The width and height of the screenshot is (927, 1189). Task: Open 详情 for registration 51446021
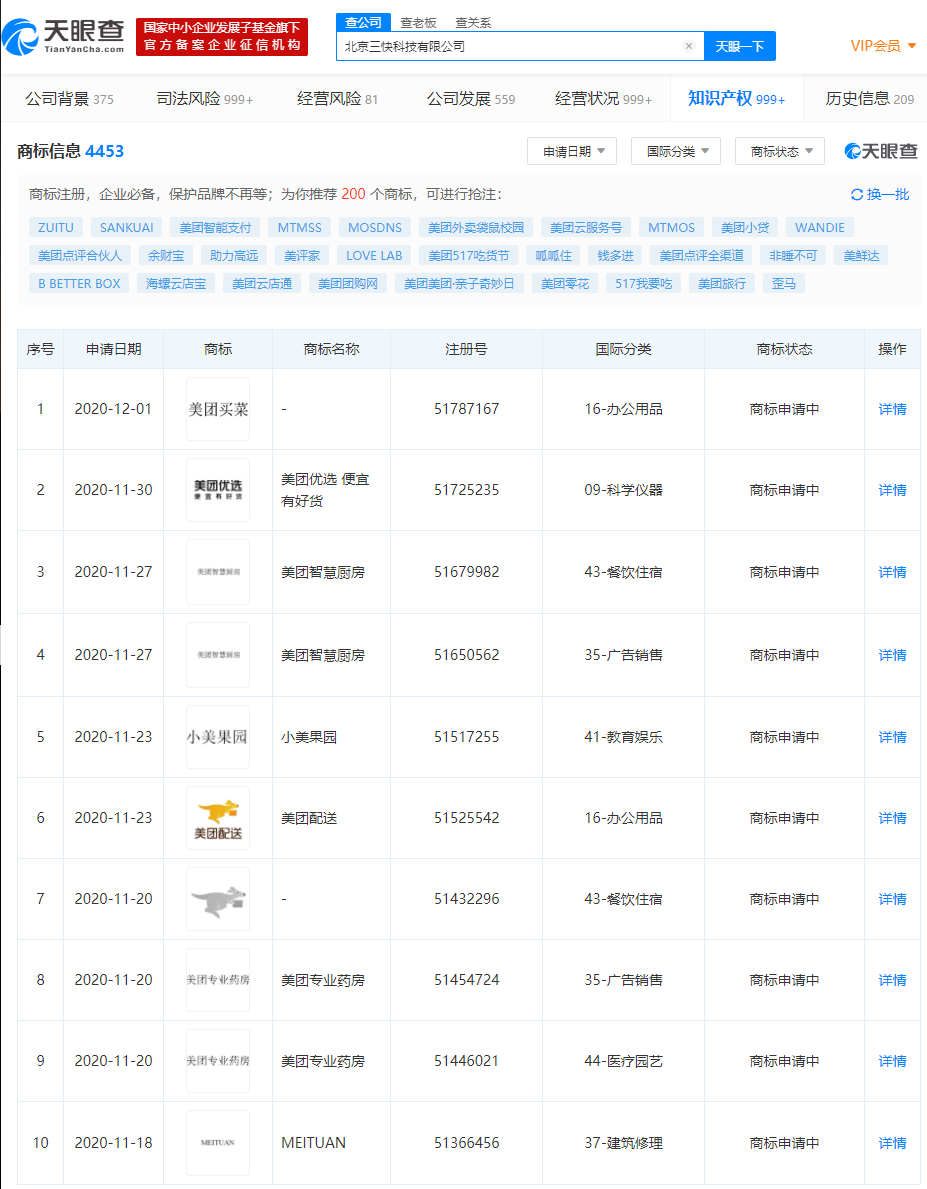pyautogui.click(x=892, y=1062)
